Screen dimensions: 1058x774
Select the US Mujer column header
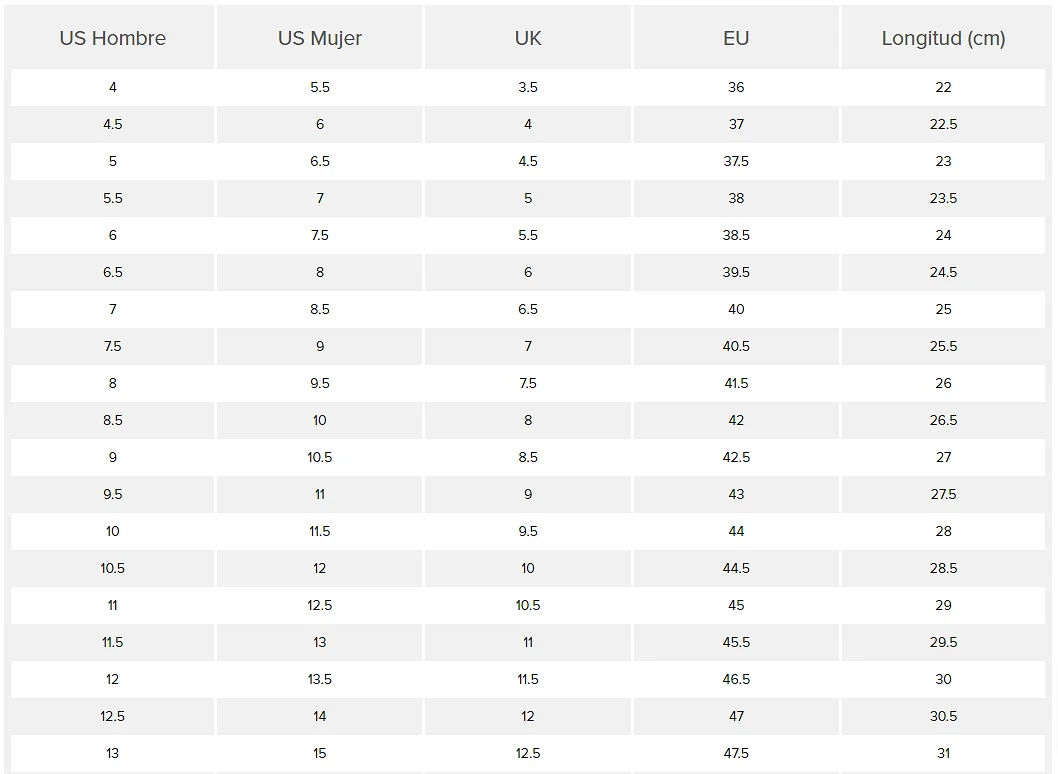point(320,38)
